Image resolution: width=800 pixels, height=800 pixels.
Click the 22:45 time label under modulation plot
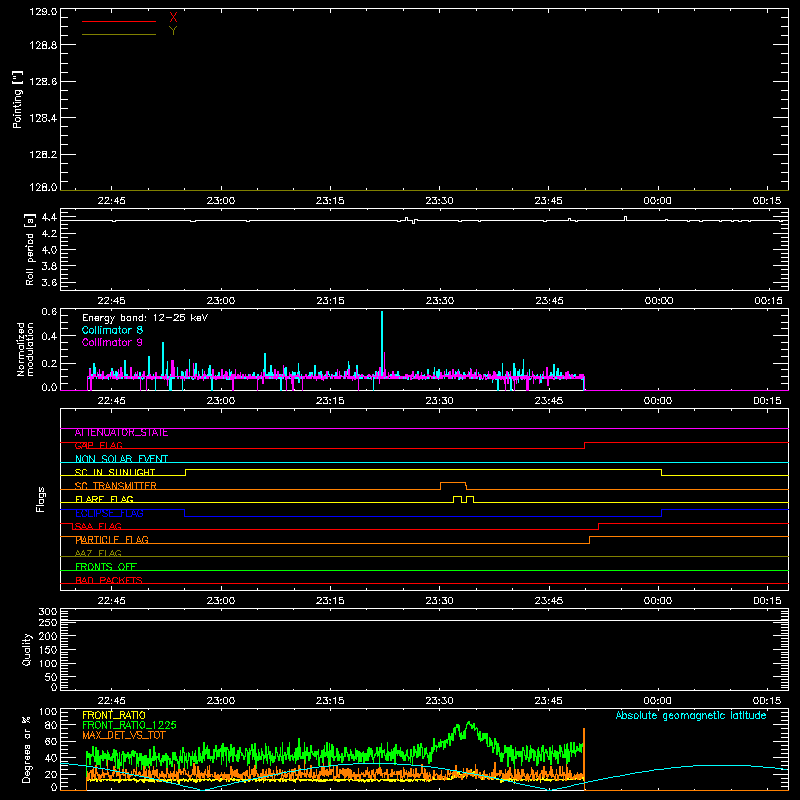point(111,401)
